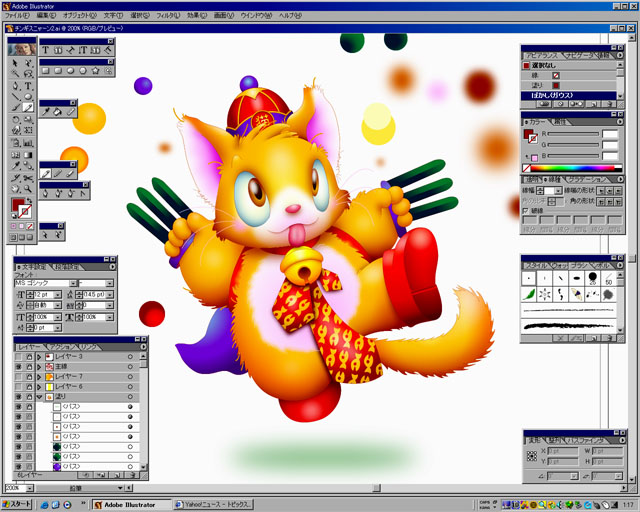Toggle visibility eye of 塗り layer
Image resolution: width=640 pixels, height=512 pixels.
(x=18, y=396)
